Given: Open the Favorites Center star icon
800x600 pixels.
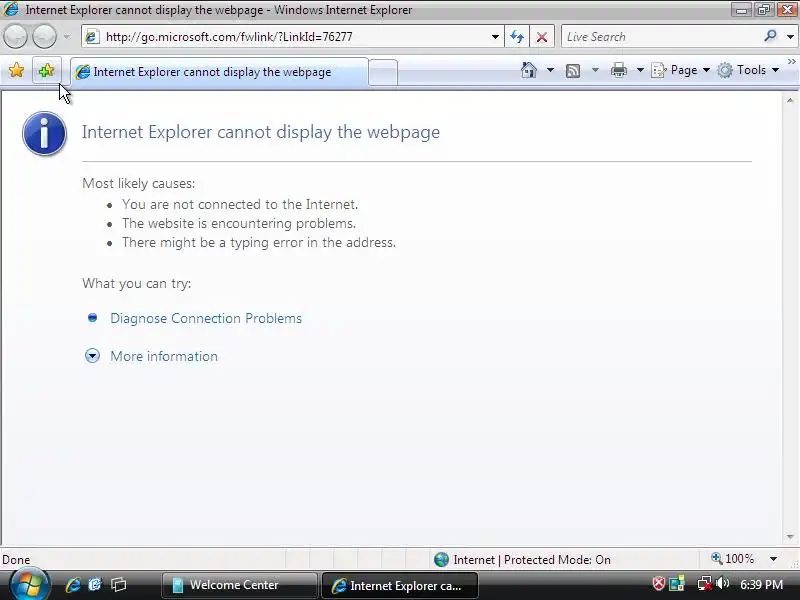Looking at the screenshot, I should point(16,70).
